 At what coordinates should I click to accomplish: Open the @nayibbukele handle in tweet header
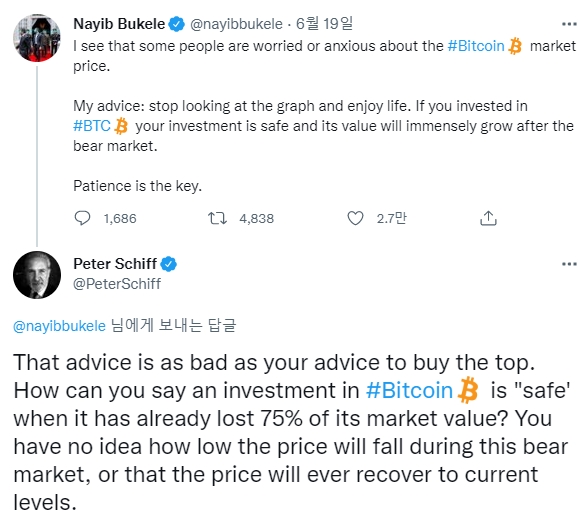pos(236,24)
